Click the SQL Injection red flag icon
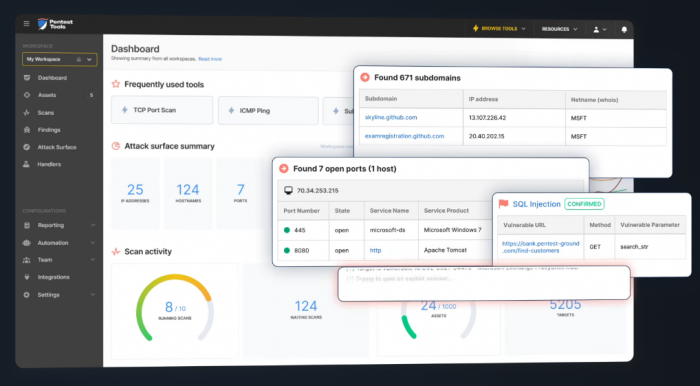This screenshot has height=386, width=700. [503, 204]
